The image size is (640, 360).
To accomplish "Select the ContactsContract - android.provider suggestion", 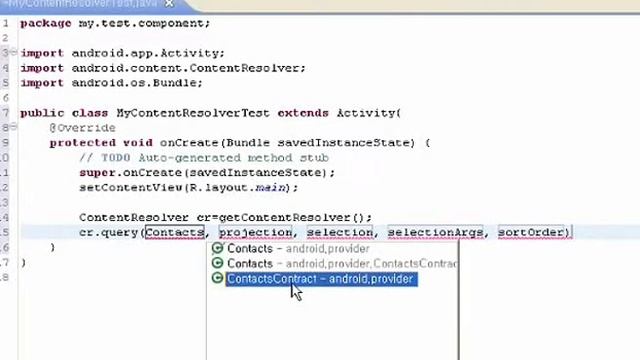I will pos(321,279).
